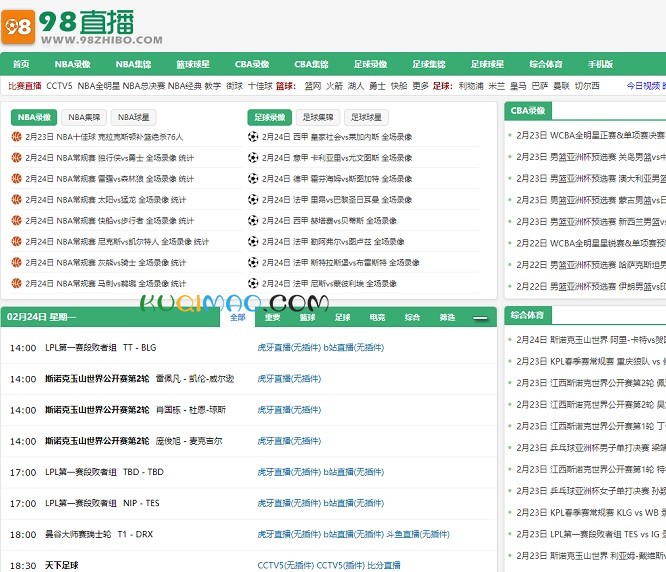The image size is (666, 572).
Task: Click basketball icon beside 灰熊vs骑士 row
Action: (x=16, y=262)
